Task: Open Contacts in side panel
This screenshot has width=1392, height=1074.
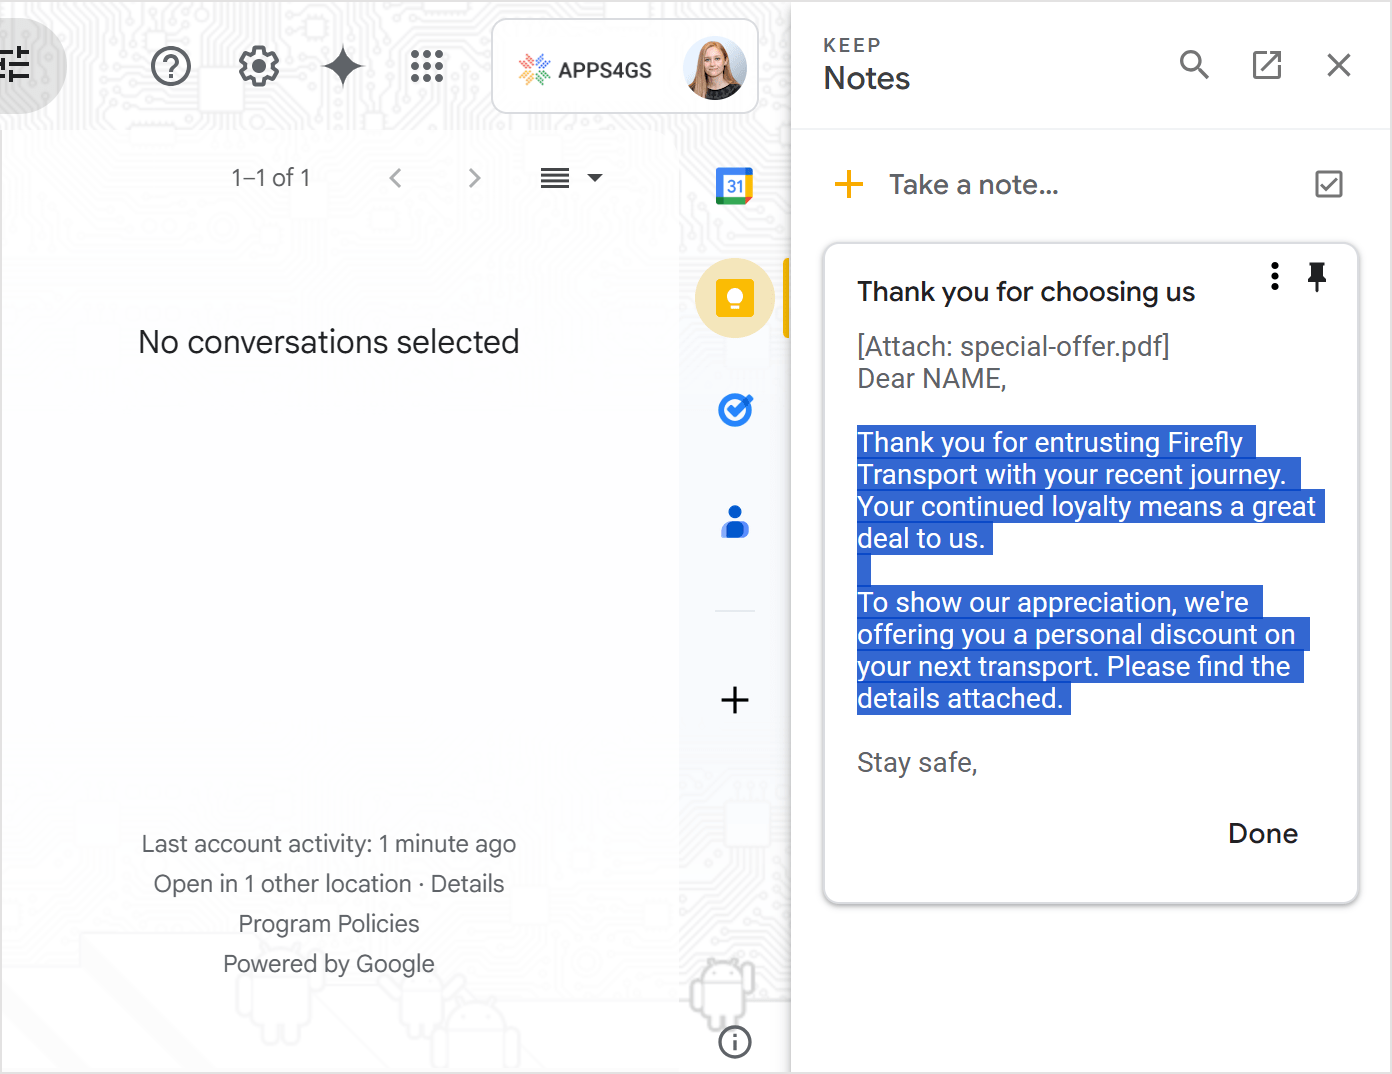Action: click(735, 522)
